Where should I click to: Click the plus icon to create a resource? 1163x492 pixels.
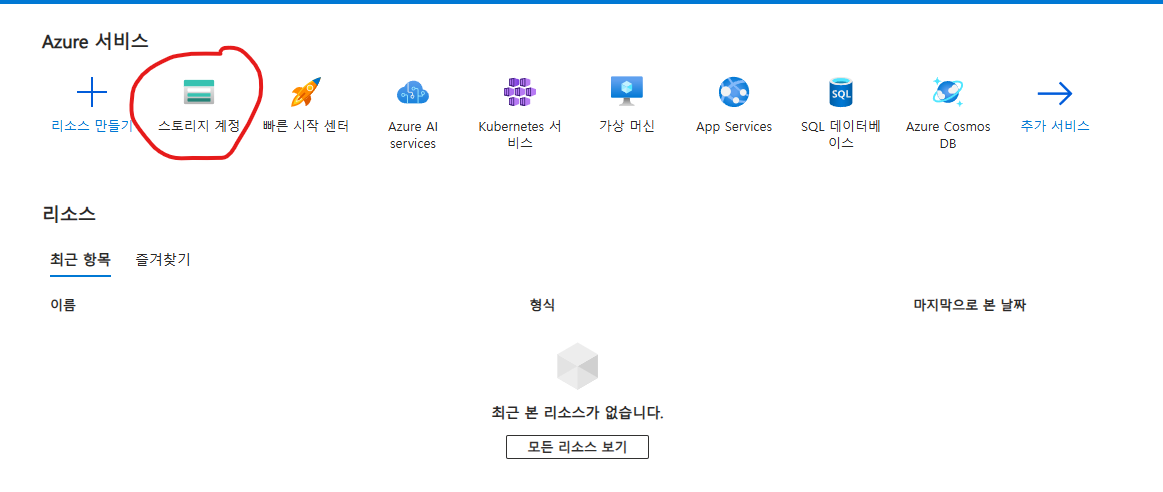point(92,93)
